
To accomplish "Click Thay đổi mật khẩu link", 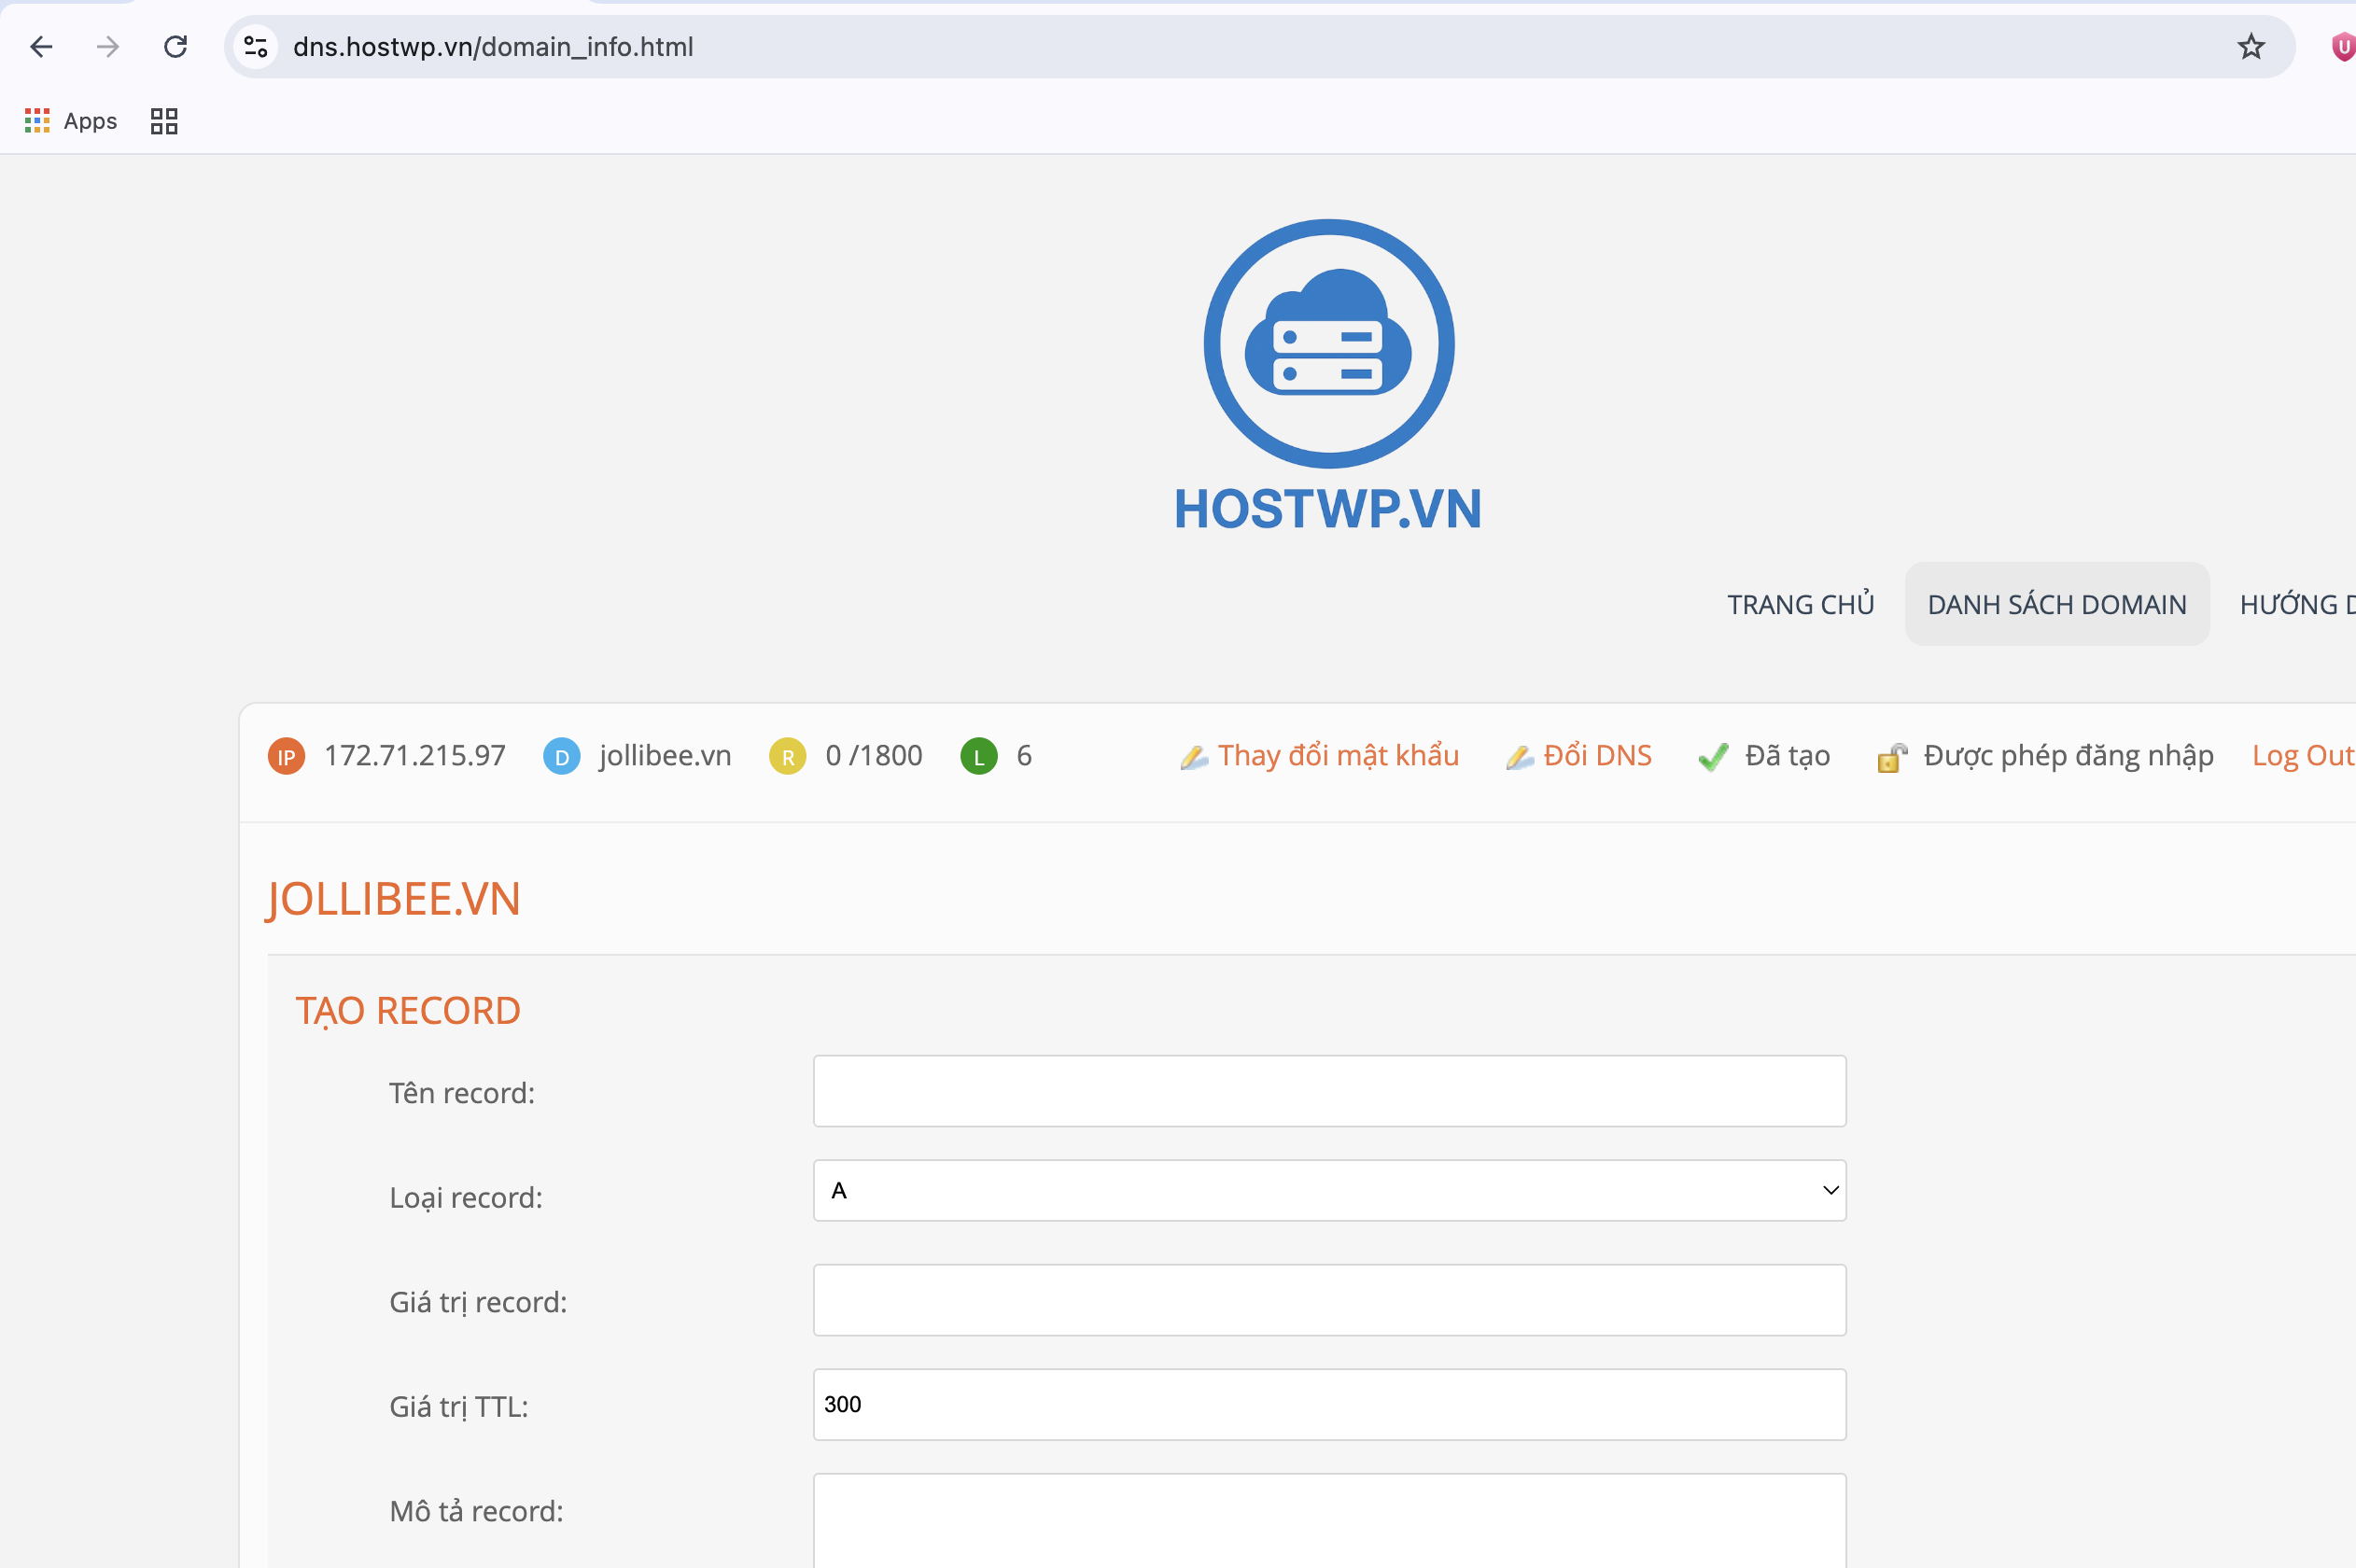I will click(1337, 755).
